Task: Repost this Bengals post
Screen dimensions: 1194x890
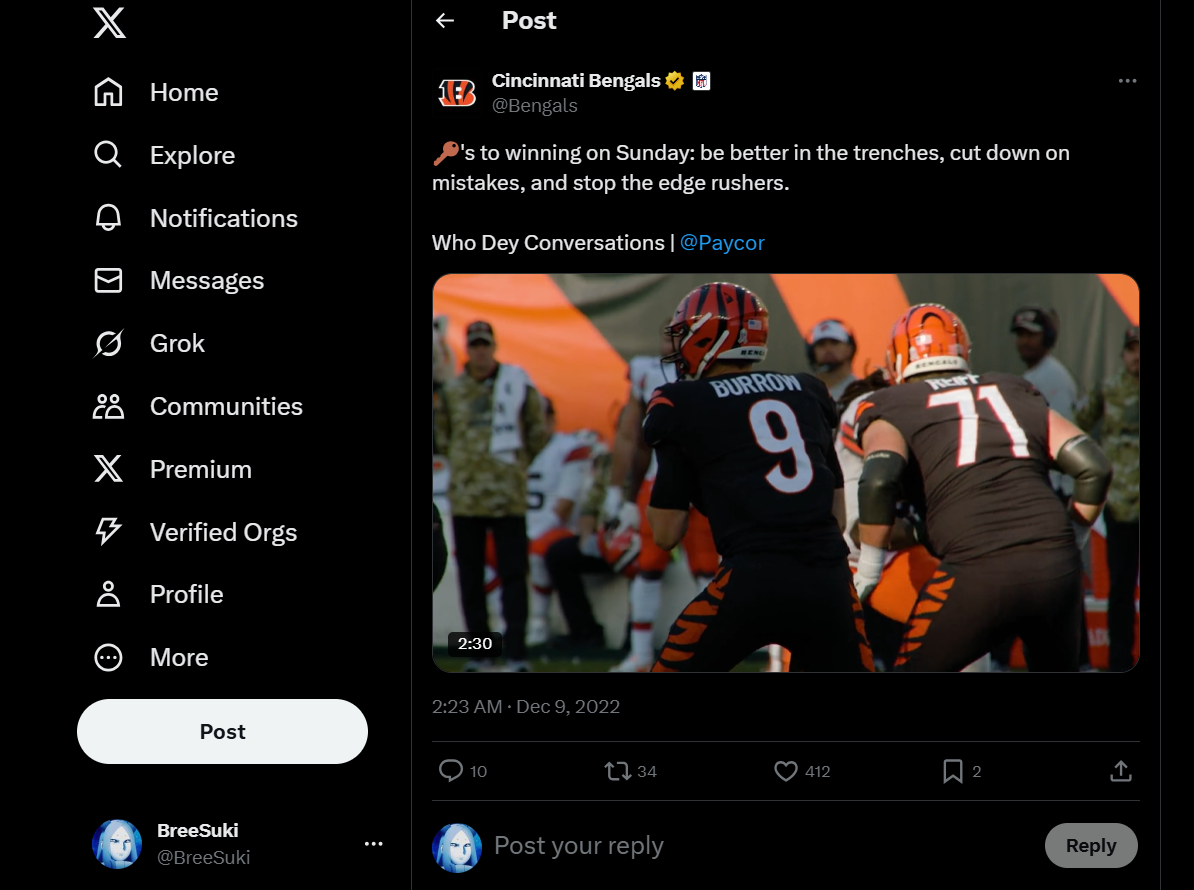Action: pyautogui.click(x=618, y=771)
